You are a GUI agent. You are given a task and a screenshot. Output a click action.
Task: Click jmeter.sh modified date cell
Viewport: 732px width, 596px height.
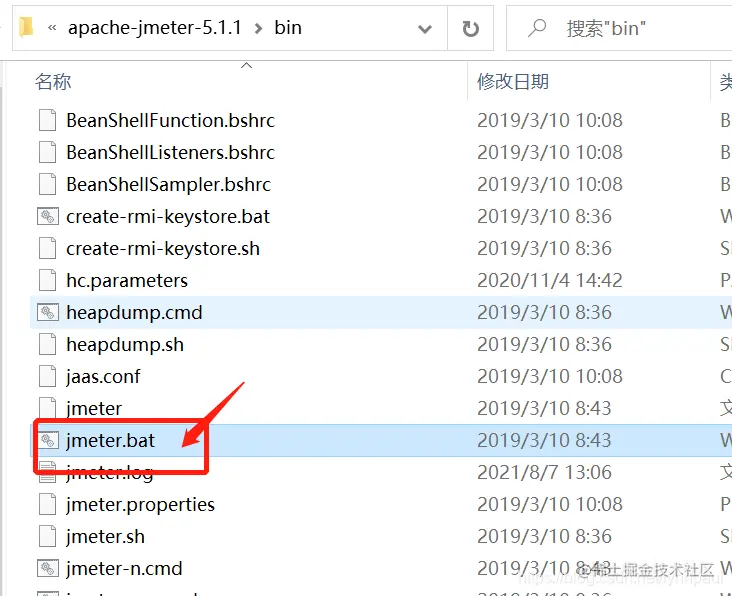[544, 536]
